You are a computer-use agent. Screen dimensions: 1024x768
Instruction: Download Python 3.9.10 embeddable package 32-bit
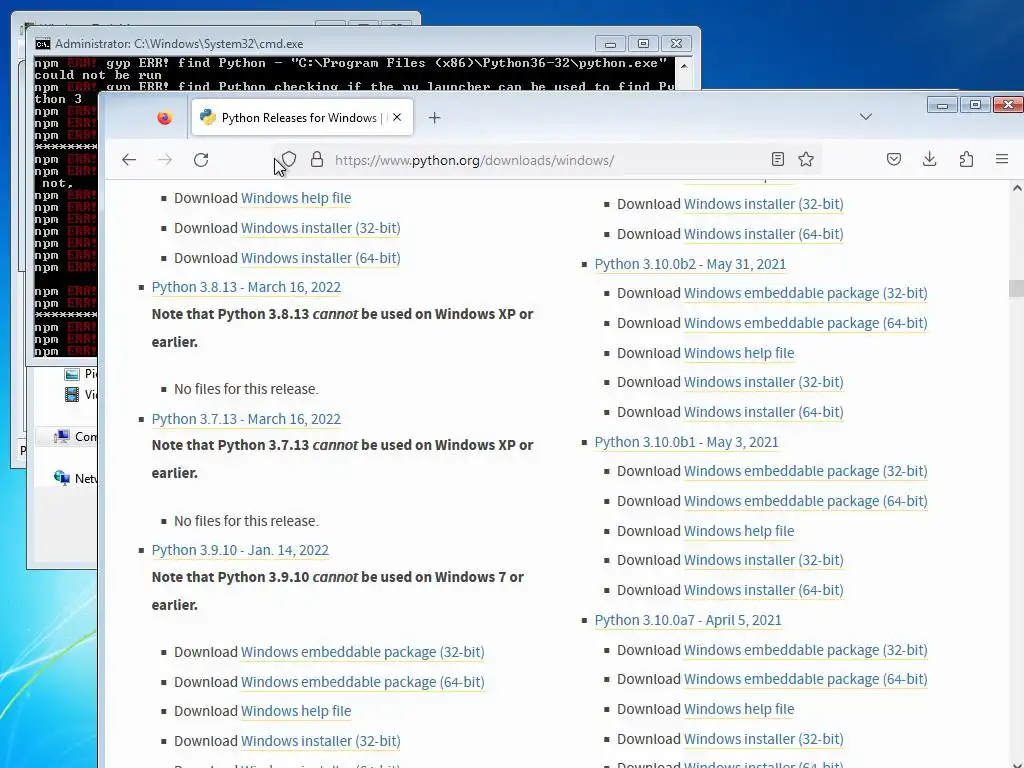coord(362,652)
